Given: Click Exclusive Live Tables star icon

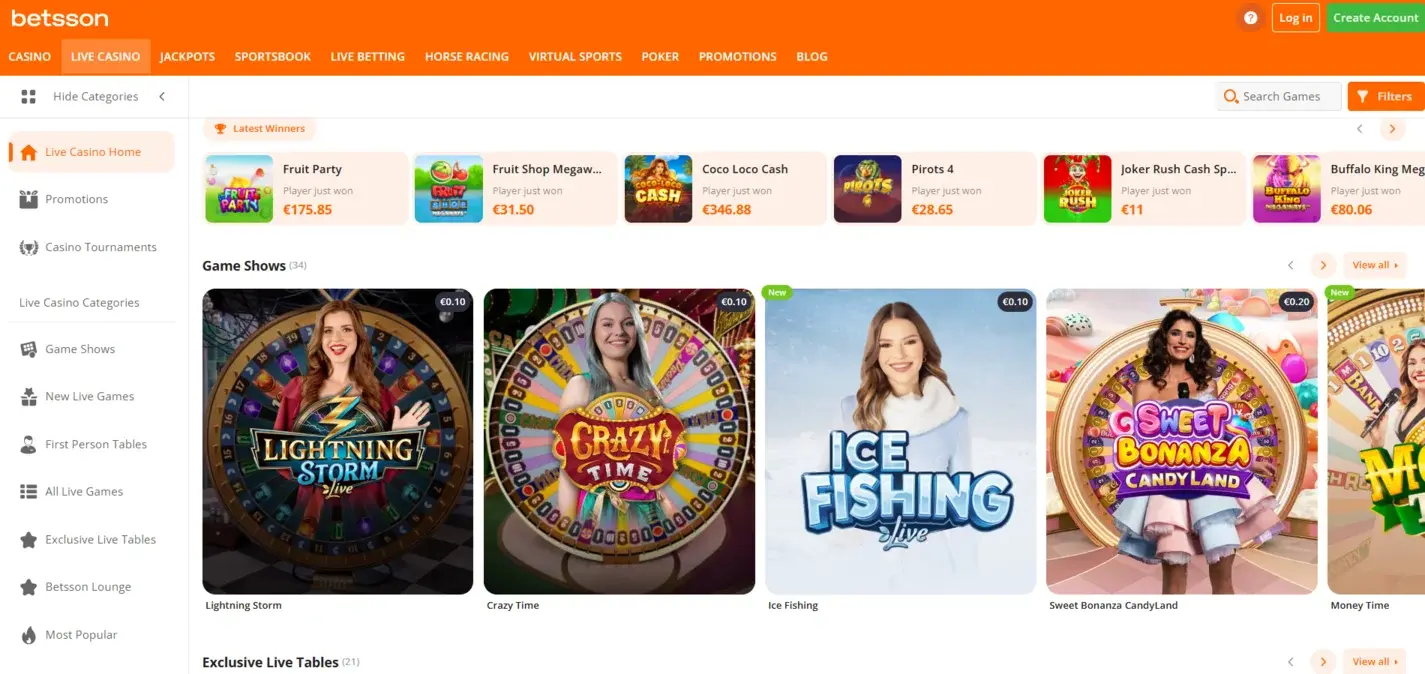Looking at the screenshot, I should [28, 540].
